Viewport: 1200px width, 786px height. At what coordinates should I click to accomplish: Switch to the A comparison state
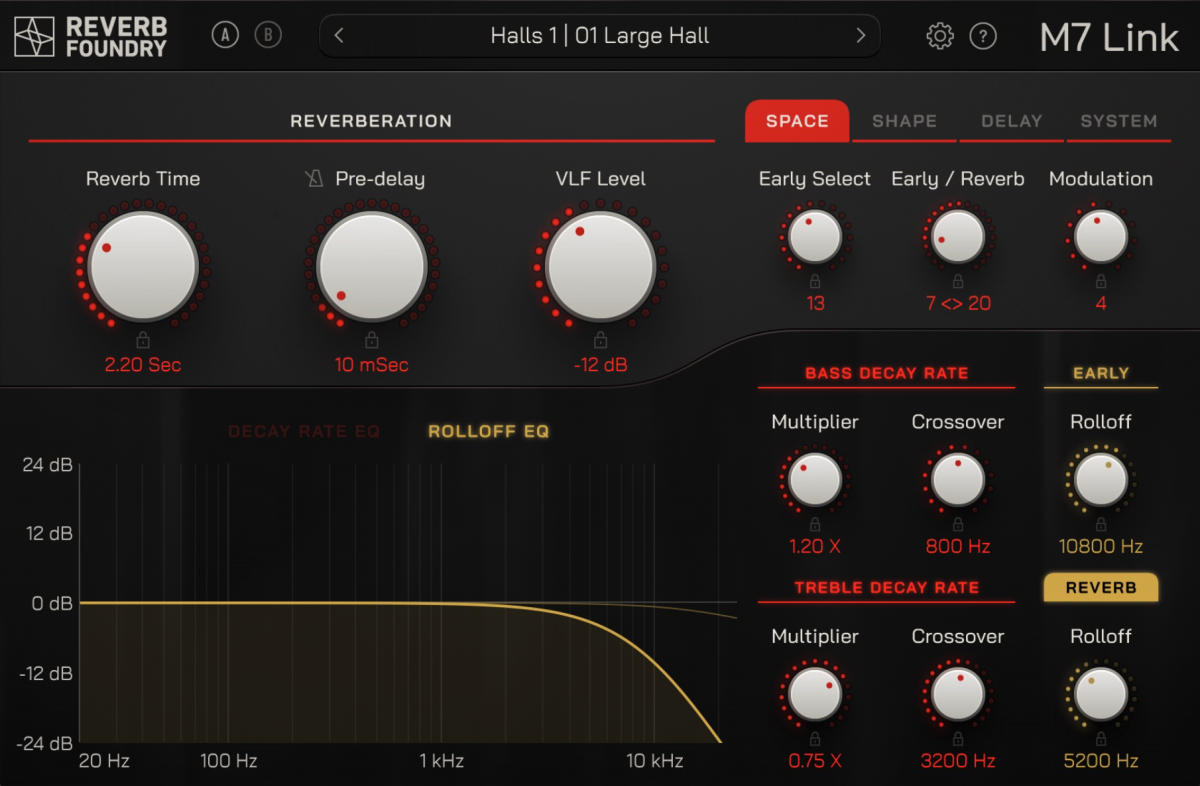tap(225, 36)
